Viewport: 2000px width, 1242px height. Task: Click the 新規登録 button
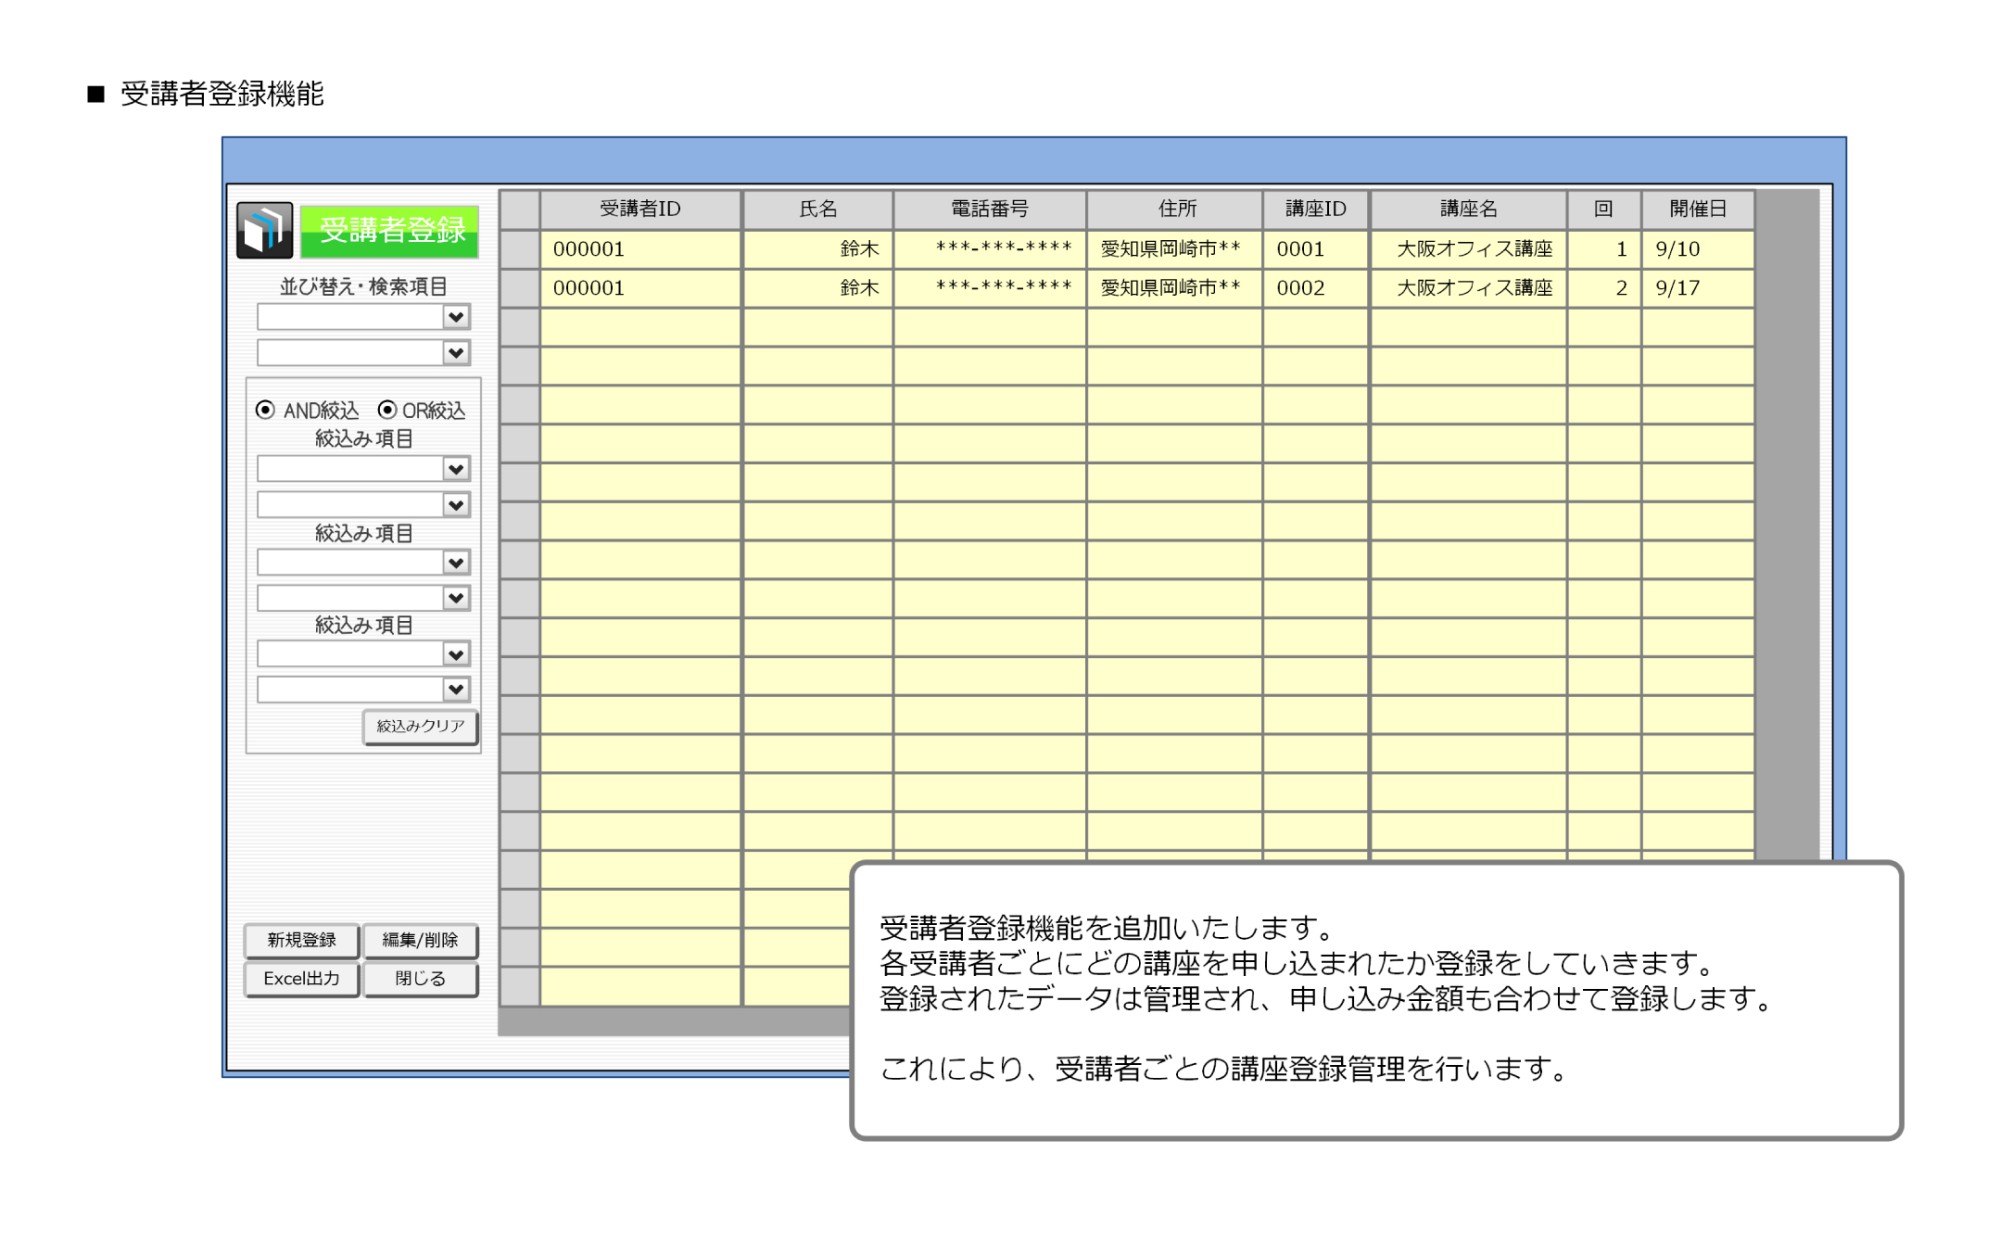click(x=301, y=940)
